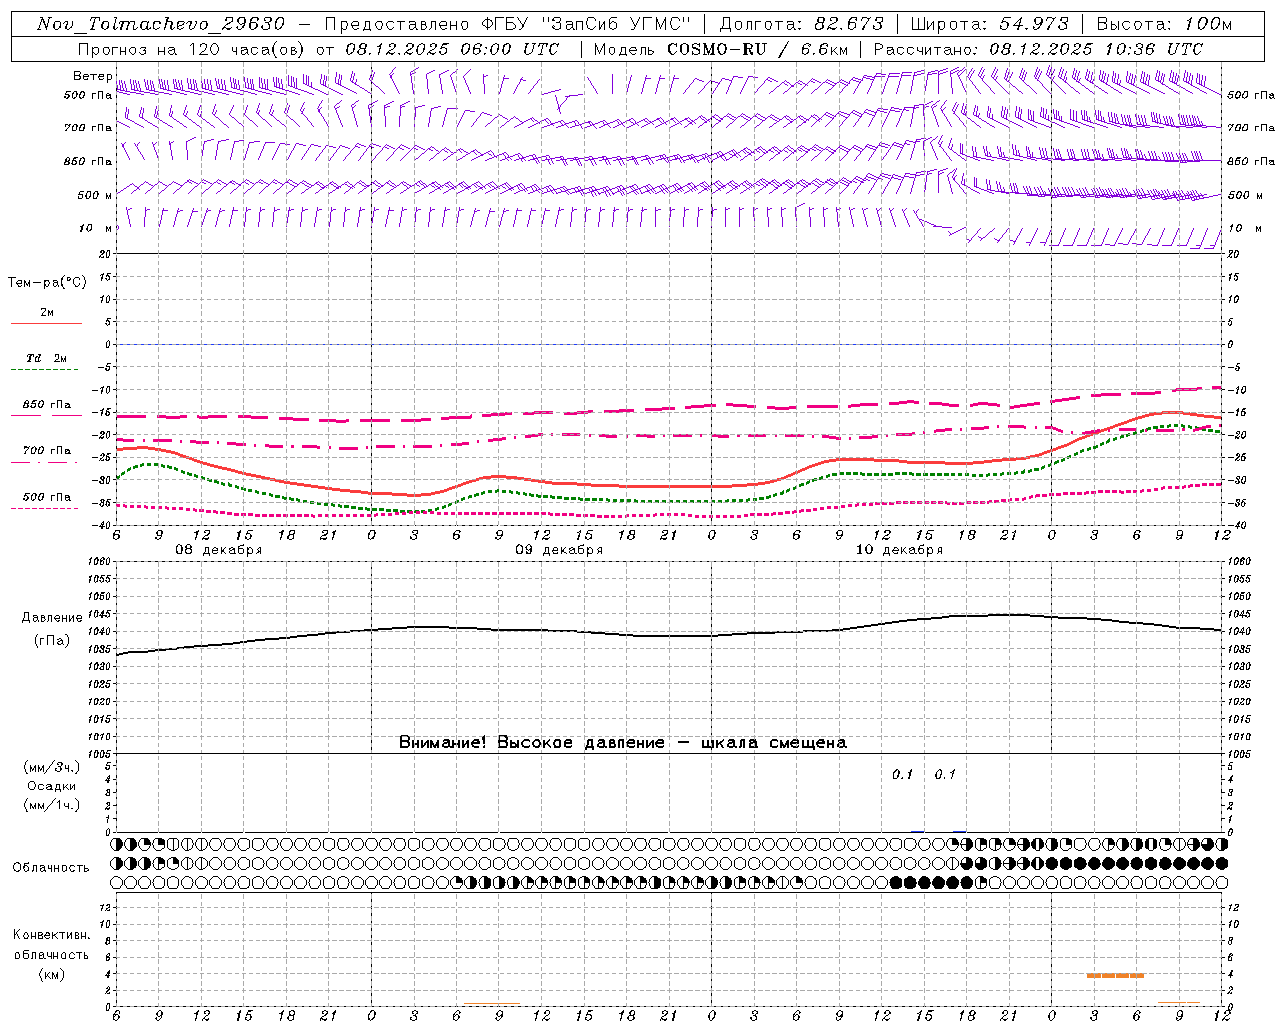The image size is (1280, 1024).
Task: Click the Долгота: 82.673 field
Action: click(802, 24)
